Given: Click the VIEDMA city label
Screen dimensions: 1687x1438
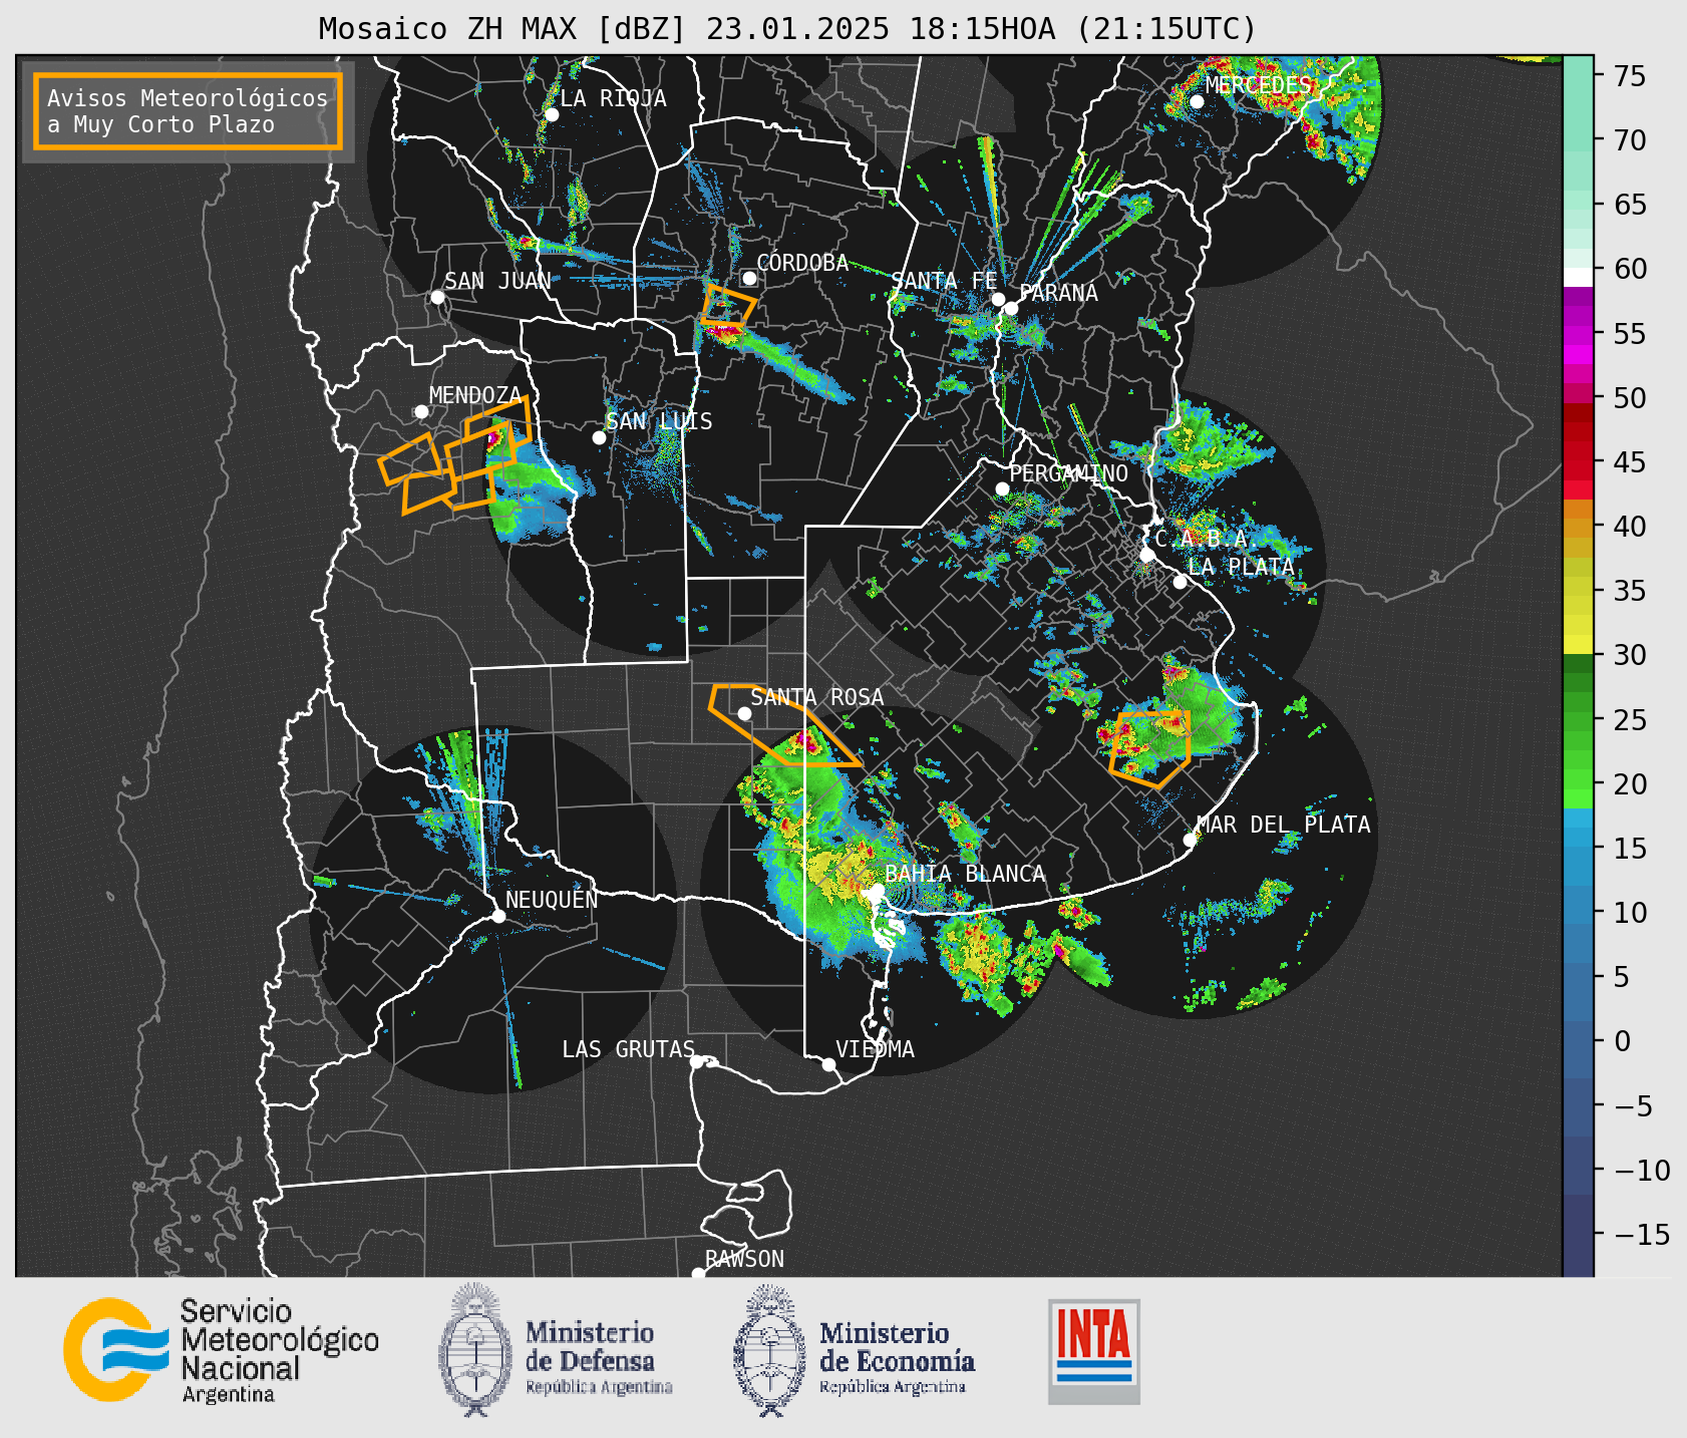Looking at the screenshot, I should click(875, 1050).
